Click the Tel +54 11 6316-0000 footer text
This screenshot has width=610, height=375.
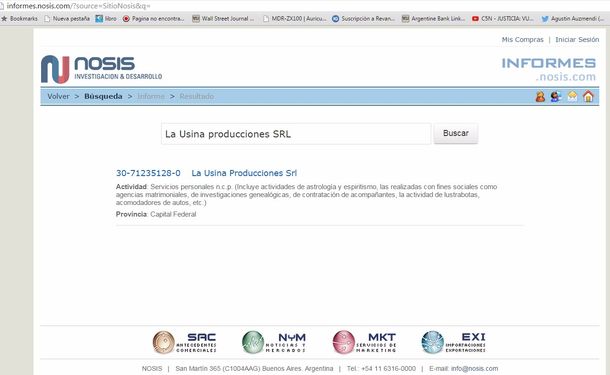(381, 368)
